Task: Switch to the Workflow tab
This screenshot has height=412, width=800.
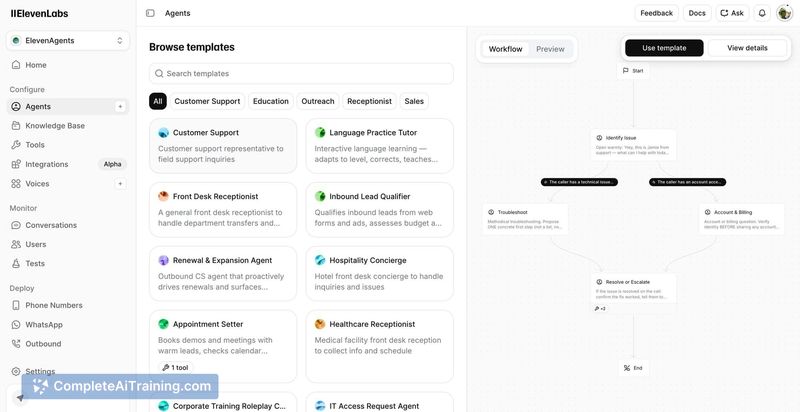Action: [505, 49]
